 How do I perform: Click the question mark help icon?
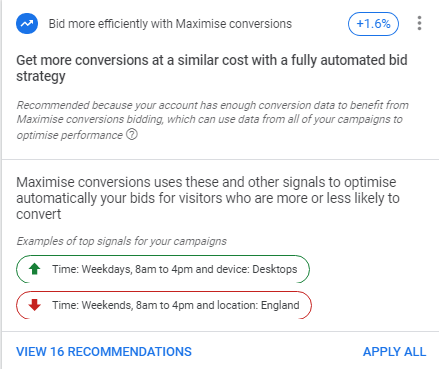coord(132,135)
